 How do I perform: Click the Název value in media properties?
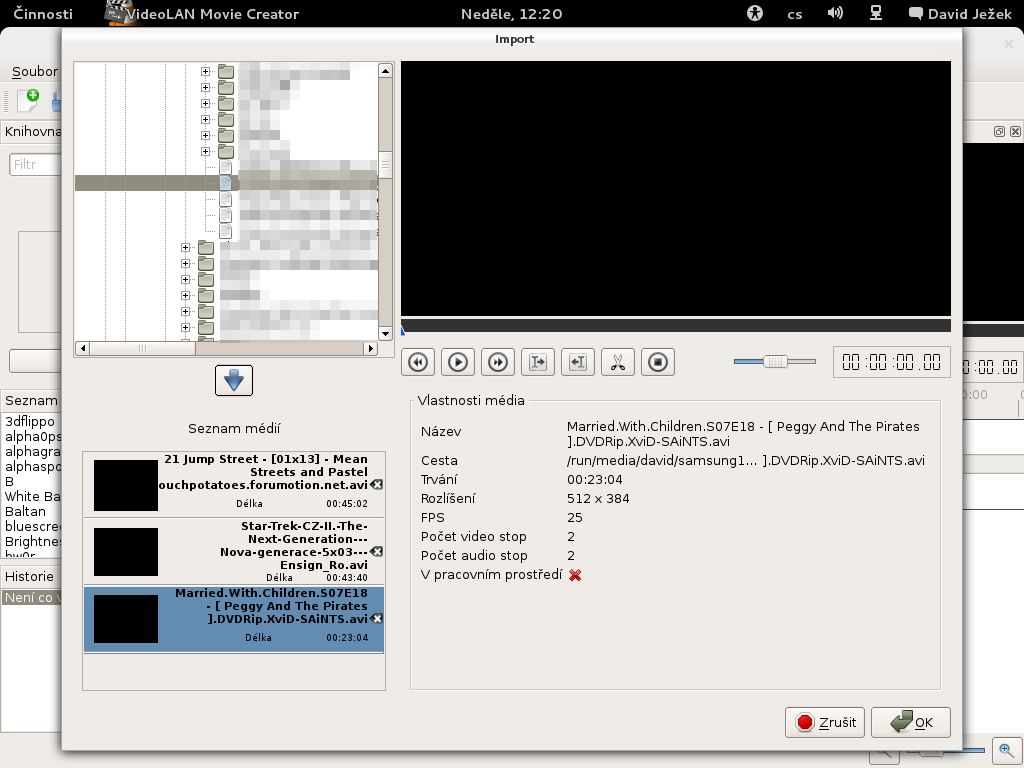click(743, 434)
